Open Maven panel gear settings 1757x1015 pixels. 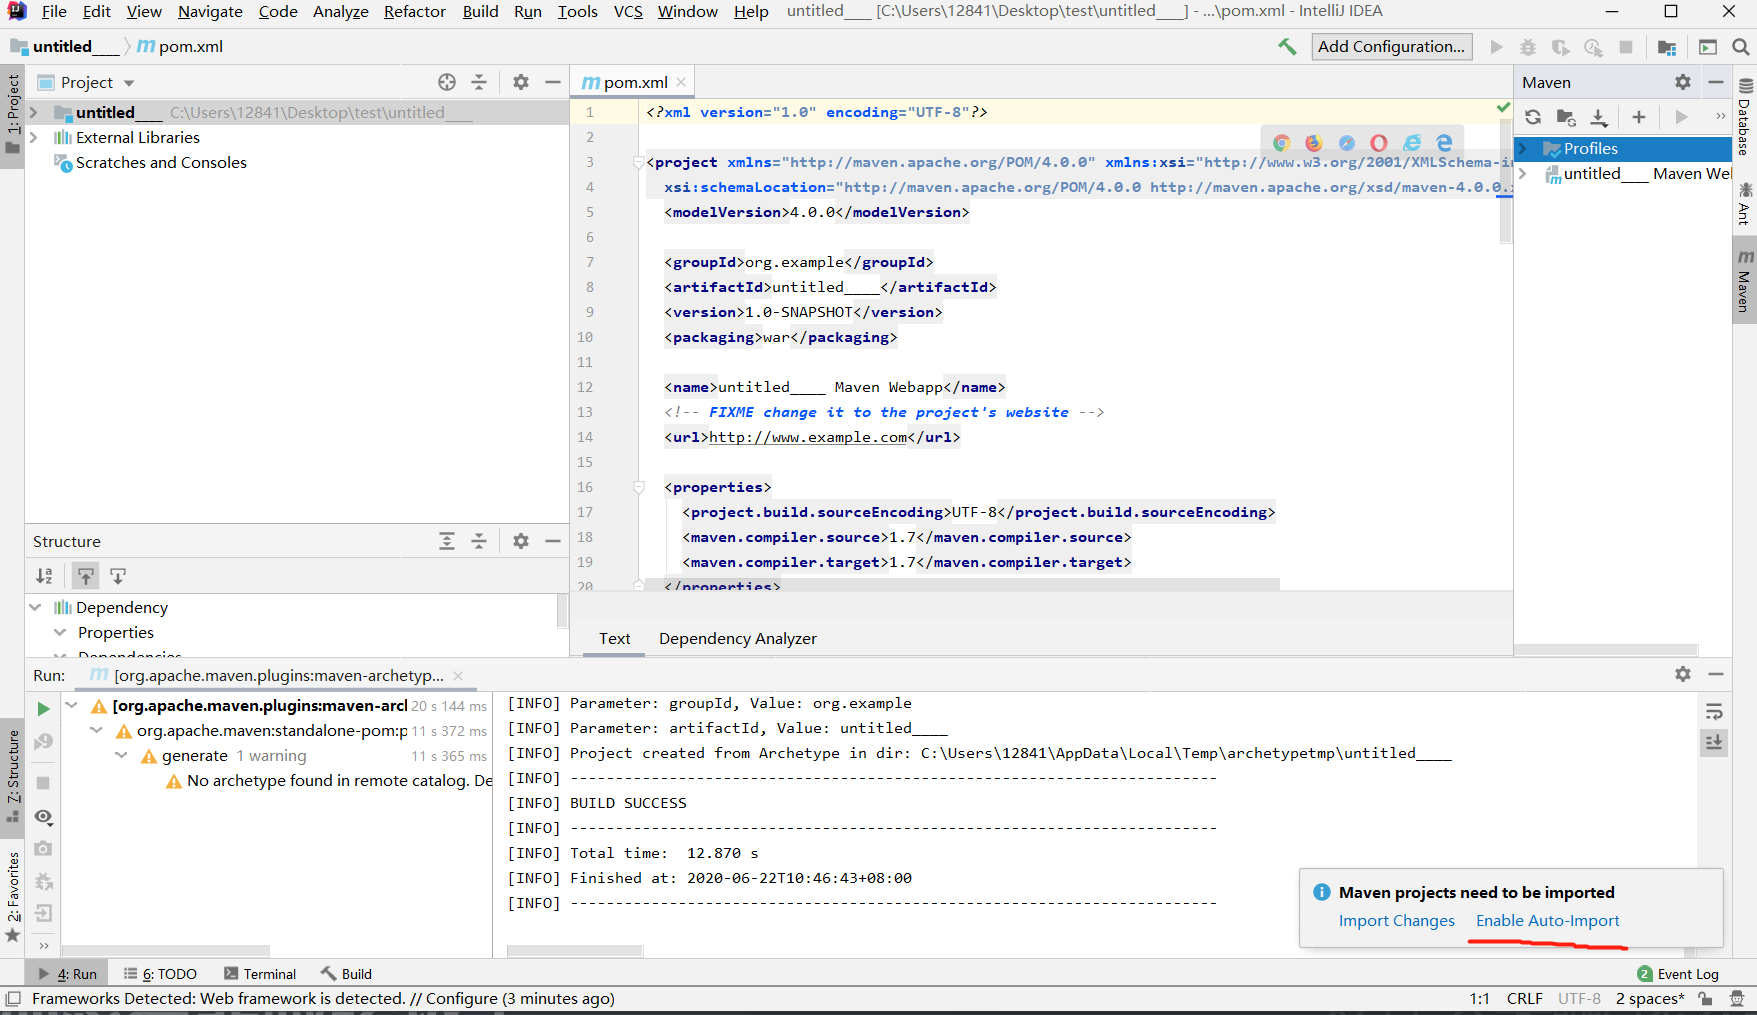point(1683,82)
